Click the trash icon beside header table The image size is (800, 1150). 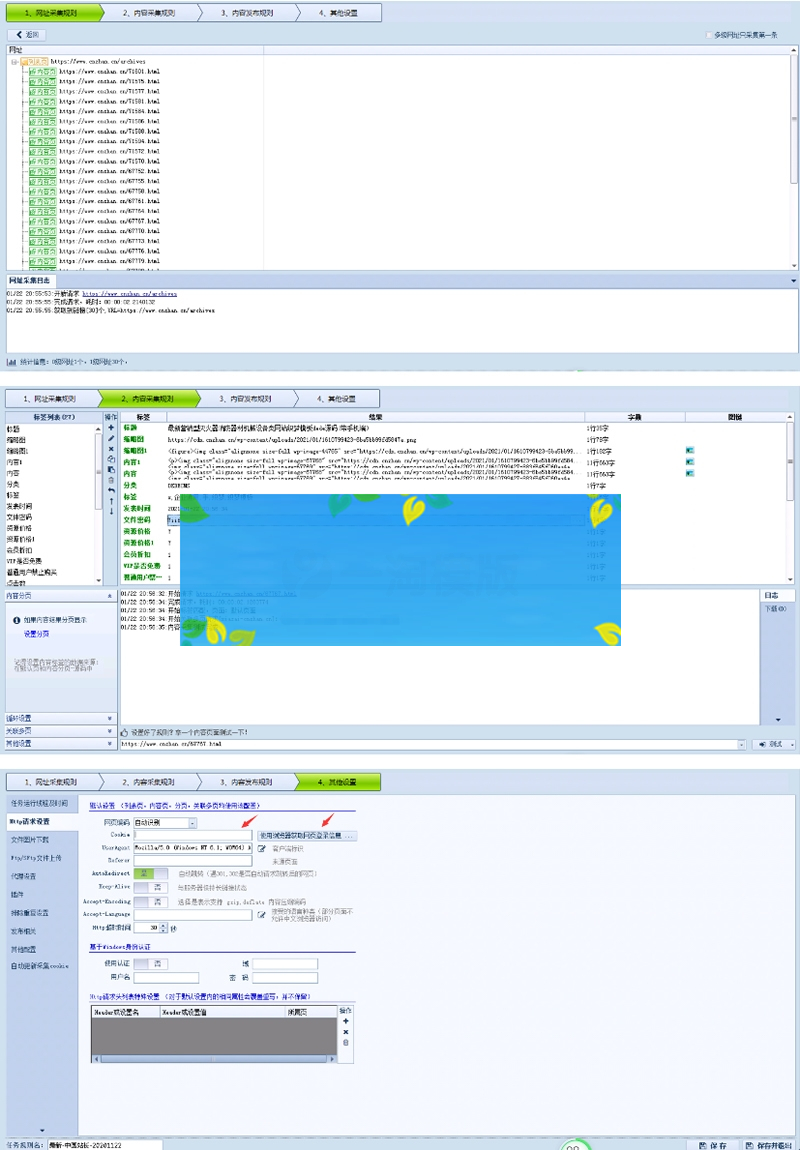346,1043
